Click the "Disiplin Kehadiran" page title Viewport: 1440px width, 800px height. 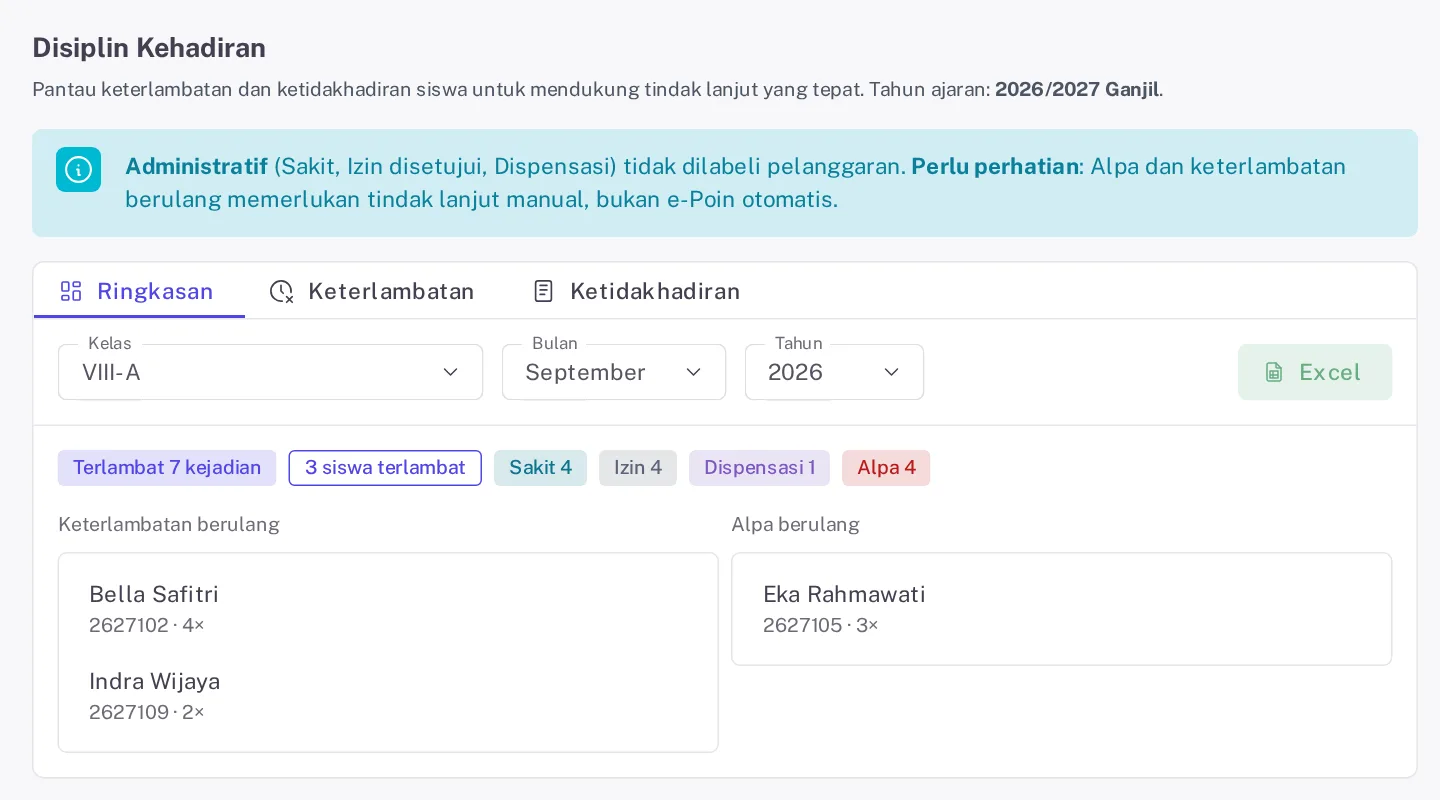click(149, 47)
